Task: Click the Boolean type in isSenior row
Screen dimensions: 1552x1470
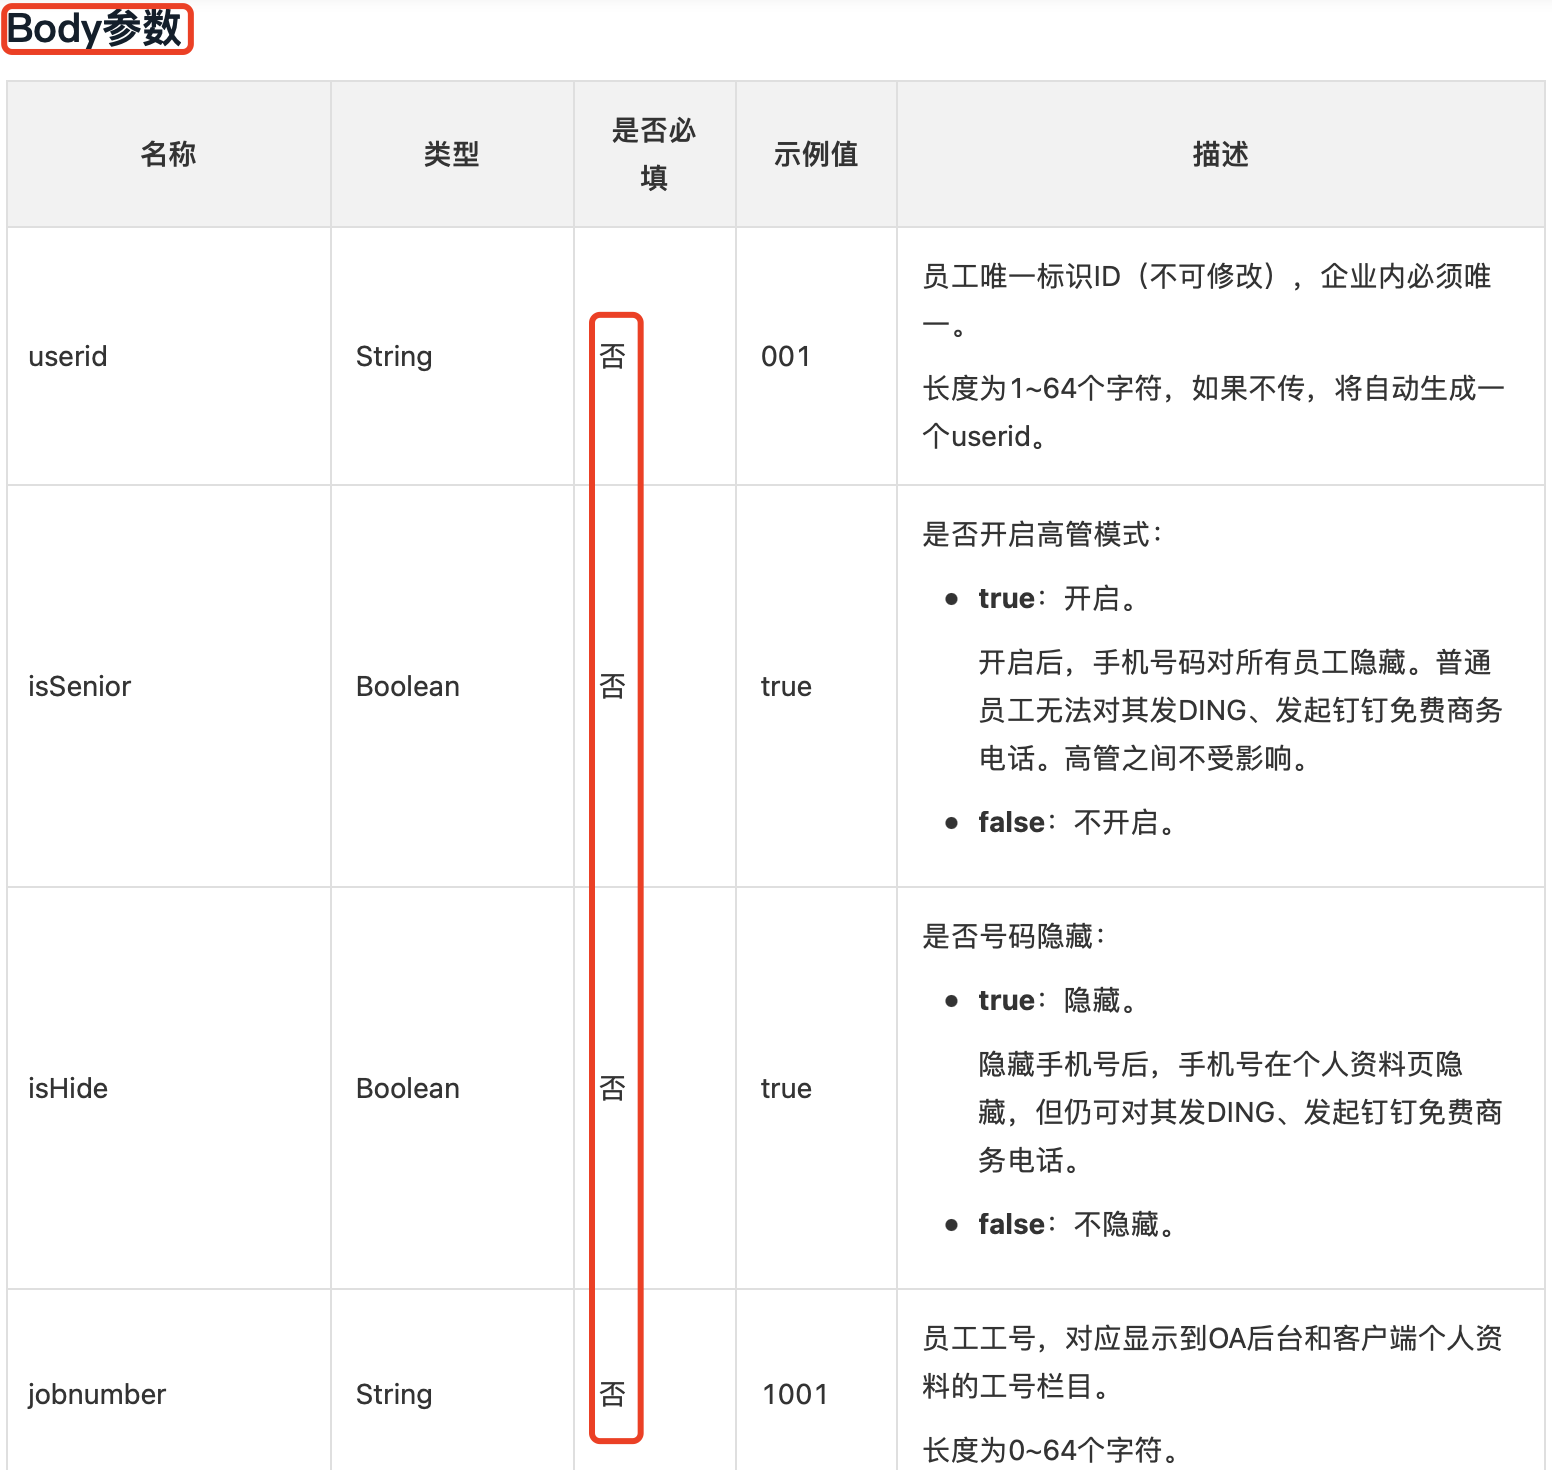Action: (408, 686)
